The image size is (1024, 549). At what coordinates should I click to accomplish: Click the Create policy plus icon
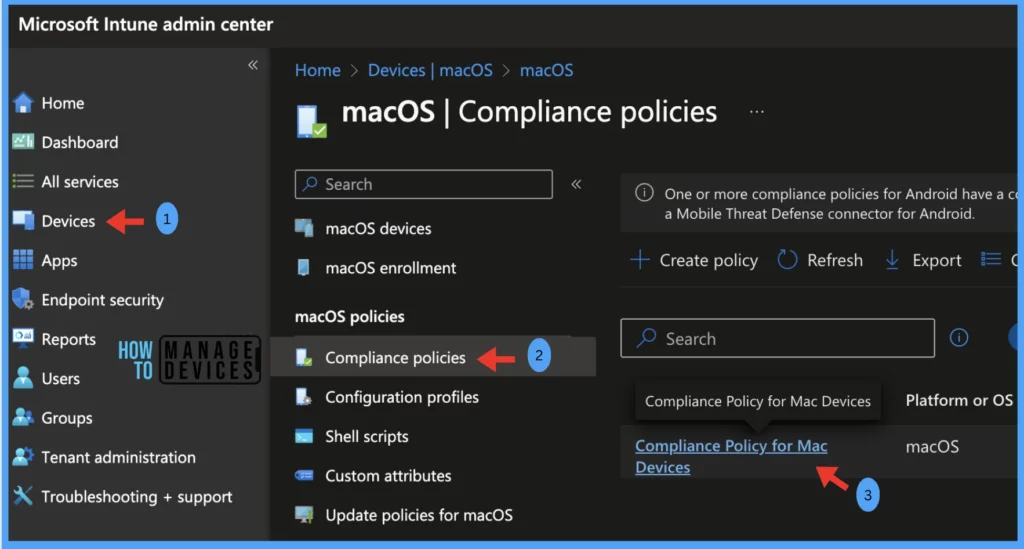coord(640,260)
